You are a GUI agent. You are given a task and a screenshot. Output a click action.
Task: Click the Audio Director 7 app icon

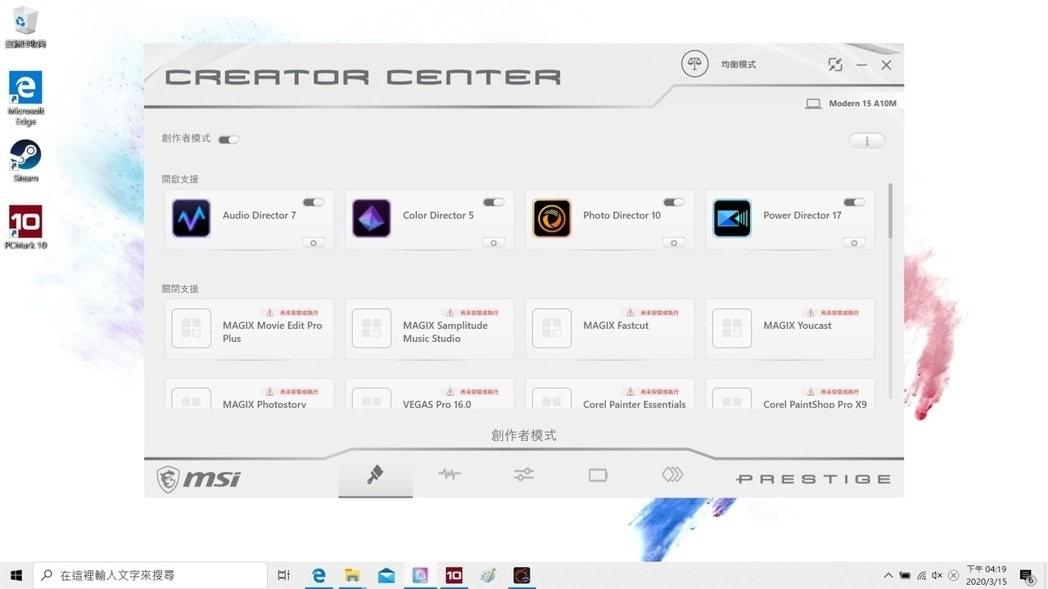click(191, 218)
